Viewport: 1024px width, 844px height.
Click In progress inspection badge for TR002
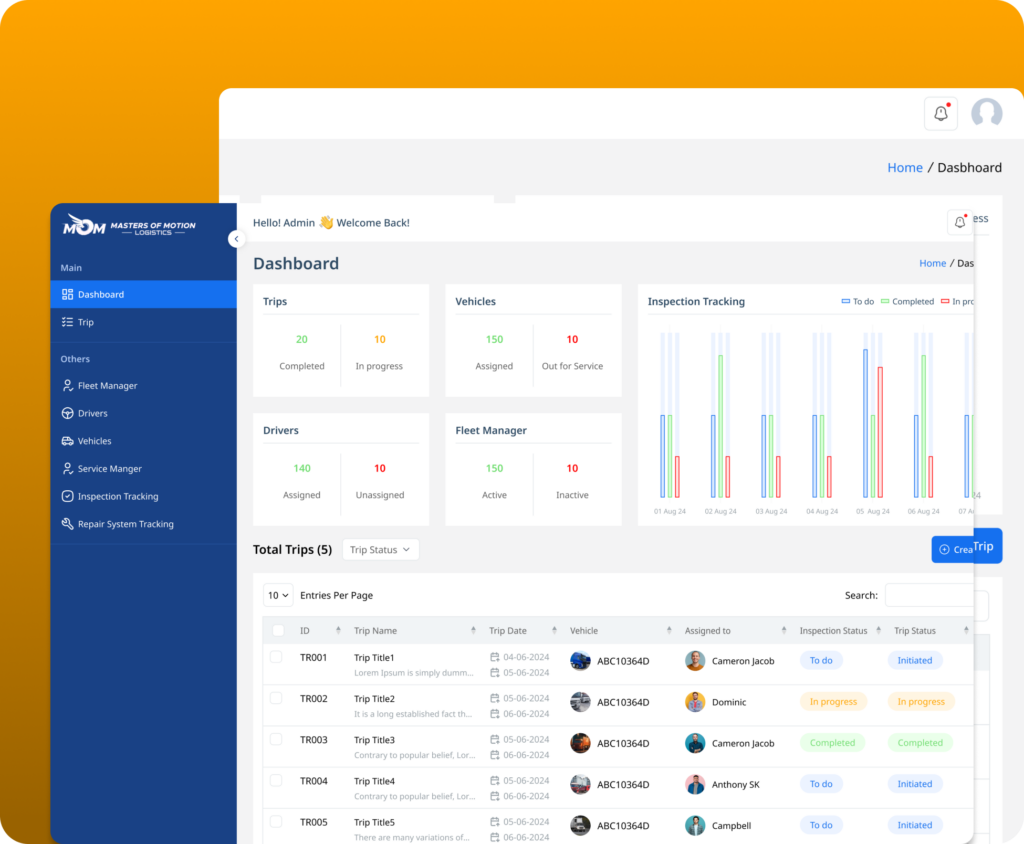833,702
